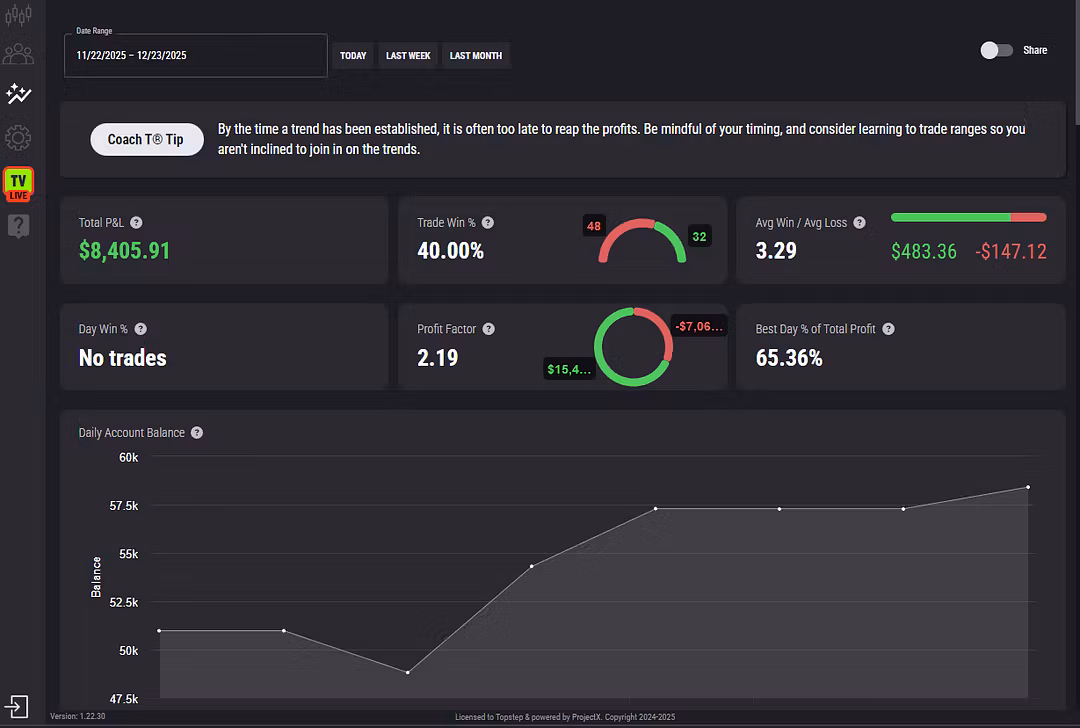
Task: Select the sparkle trend stats sidebar icon
Action: (18, 94)
